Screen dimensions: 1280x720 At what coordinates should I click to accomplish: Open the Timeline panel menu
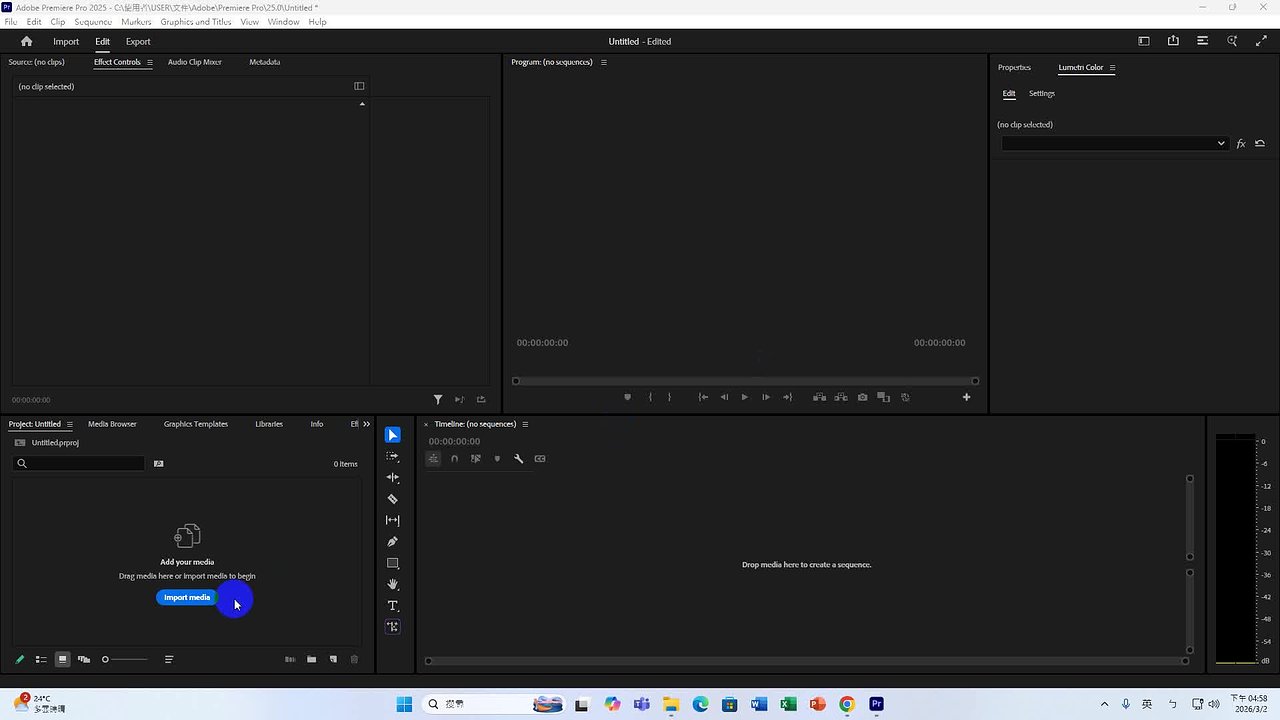[525, 424]
